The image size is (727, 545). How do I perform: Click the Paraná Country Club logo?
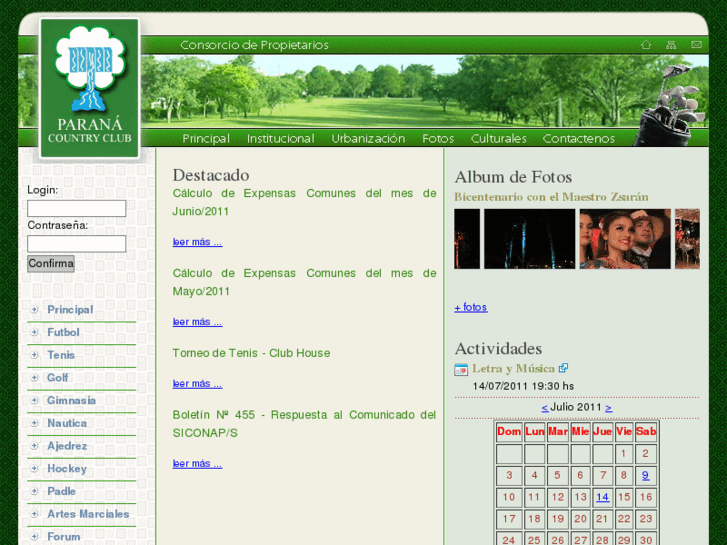(x=89, y=89)
